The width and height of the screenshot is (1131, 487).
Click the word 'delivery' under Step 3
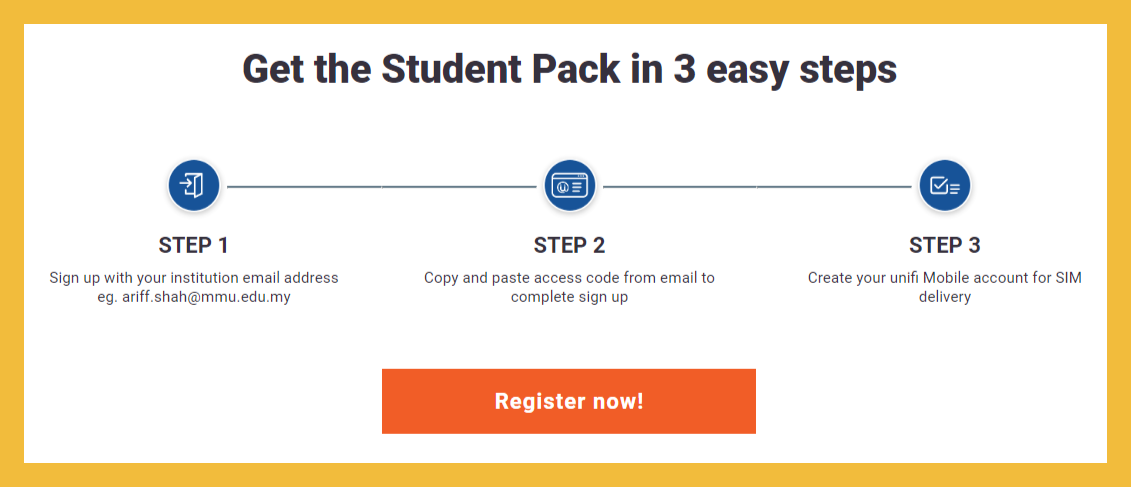[x=944, y=297]
